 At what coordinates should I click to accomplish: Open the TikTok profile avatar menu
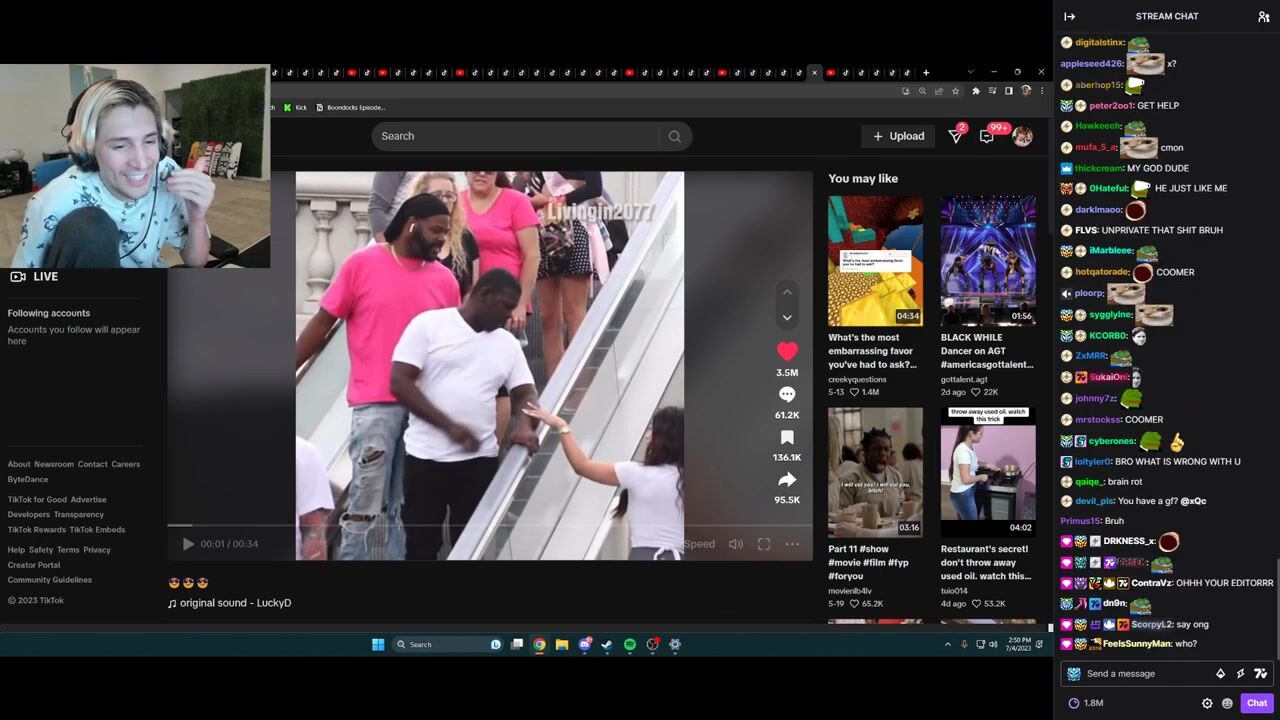tap(1022, 136)
